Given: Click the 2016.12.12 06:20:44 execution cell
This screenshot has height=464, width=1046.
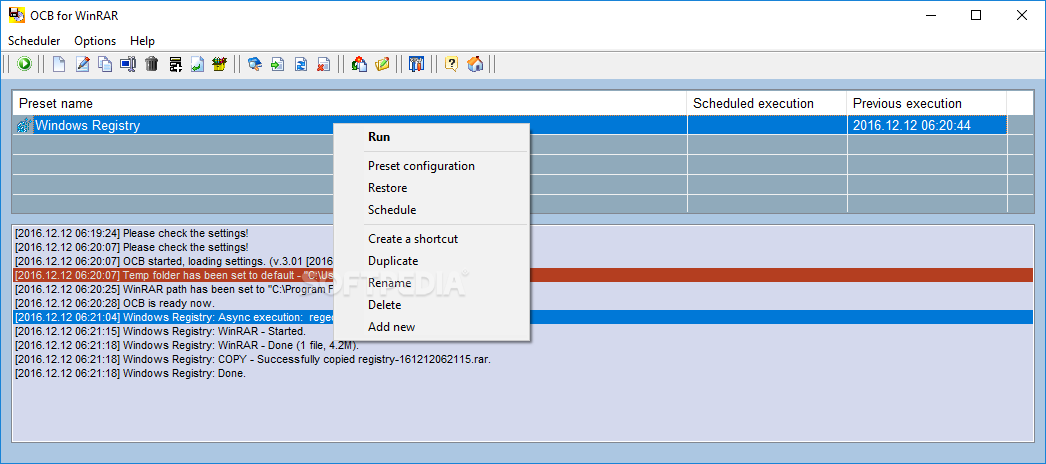Looking at the screenshot, I should [927, 125].
